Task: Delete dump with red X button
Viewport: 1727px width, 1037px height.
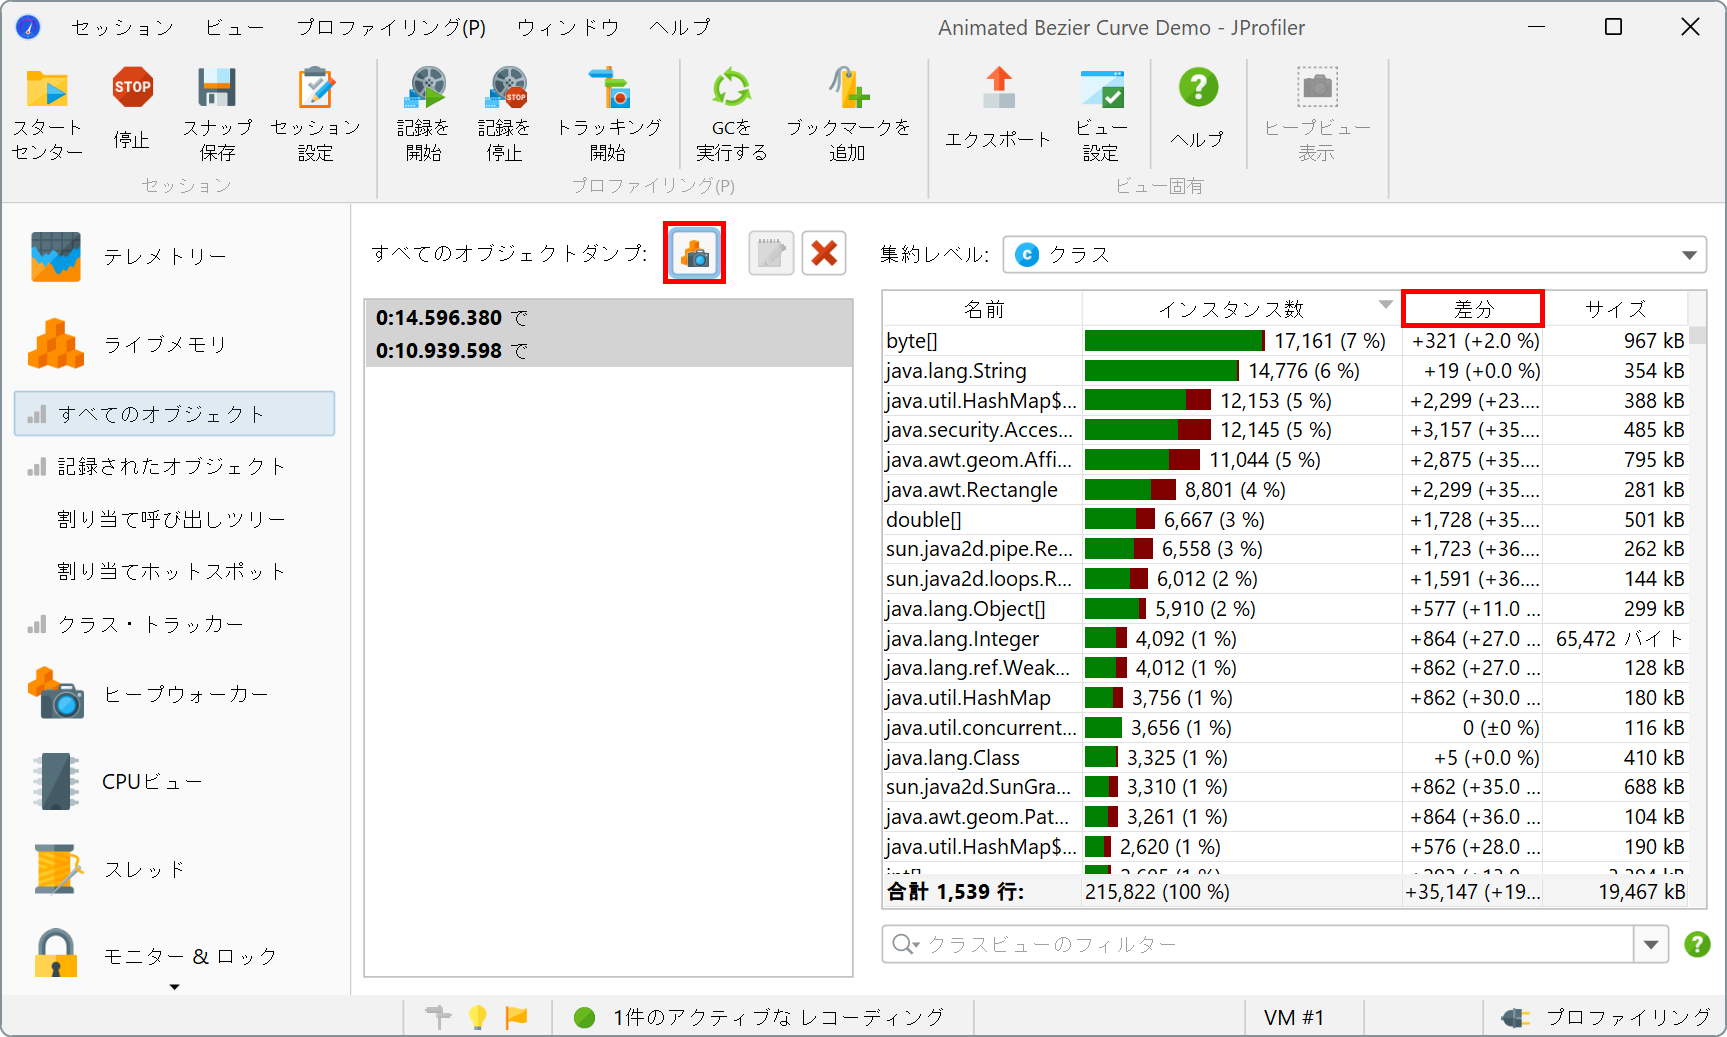Action: click(824, 254)
